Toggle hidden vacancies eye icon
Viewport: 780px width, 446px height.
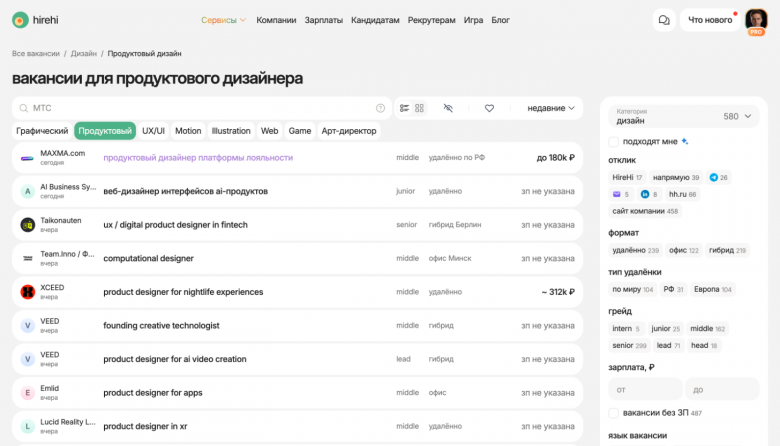(448, 108)
